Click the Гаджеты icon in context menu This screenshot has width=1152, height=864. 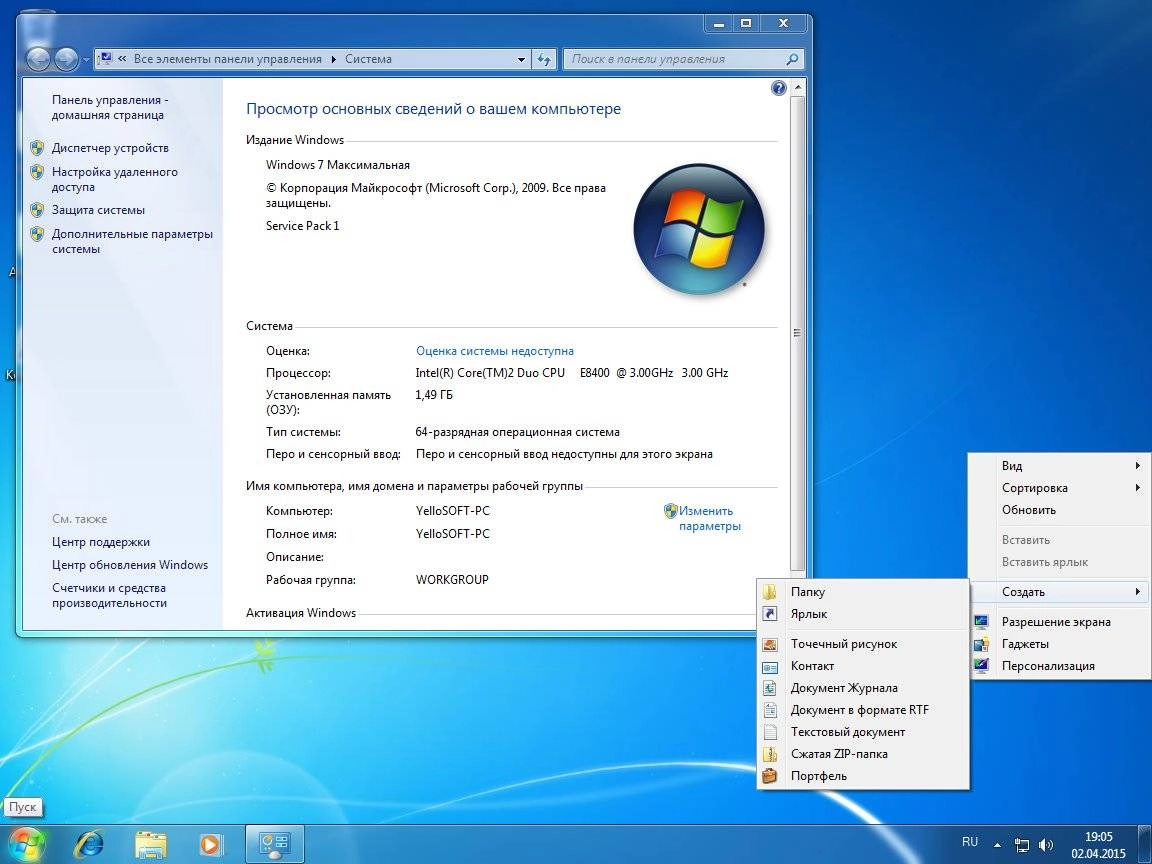(981, 644)
